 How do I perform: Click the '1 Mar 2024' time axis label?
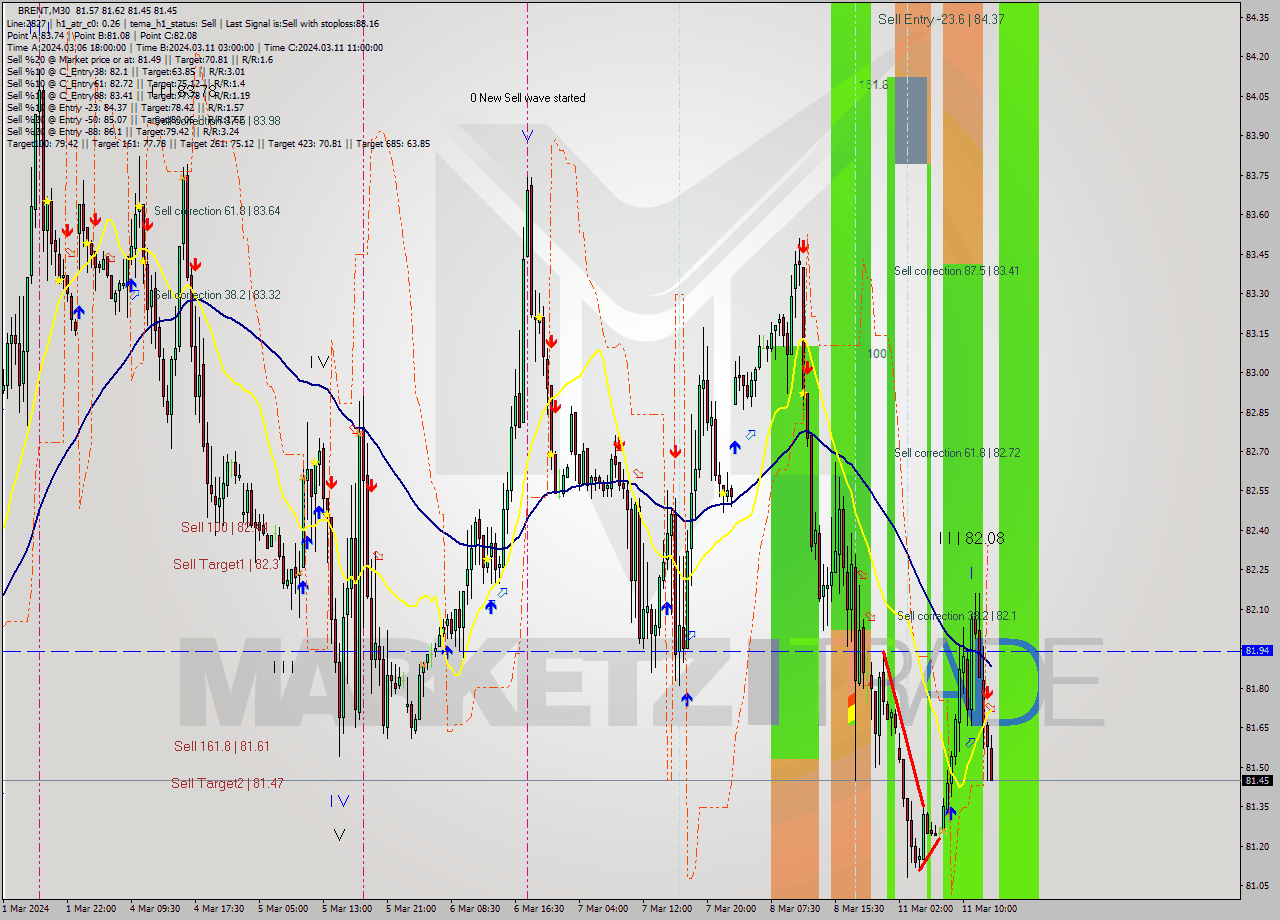[x=24, y=909]
